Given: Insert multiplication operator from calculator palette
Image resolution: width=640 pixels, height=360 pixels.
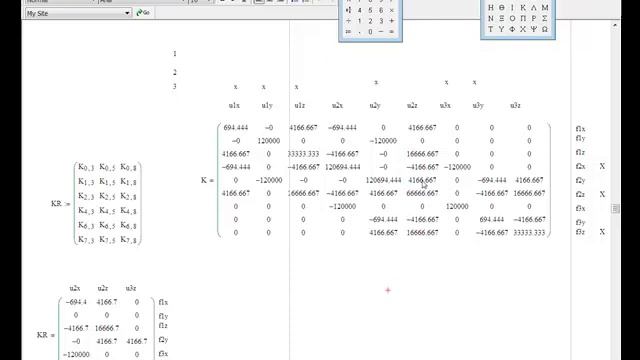Looking at the screenshot, I should pyautogui.click(x=392, y=10).
